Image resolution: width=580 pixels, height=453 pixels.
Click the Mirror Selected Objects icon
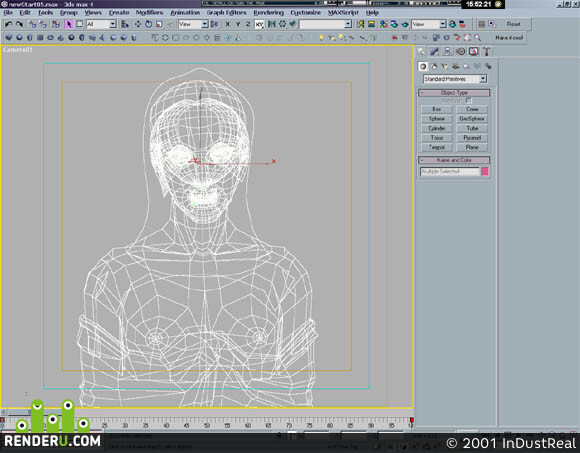point(271,24)
